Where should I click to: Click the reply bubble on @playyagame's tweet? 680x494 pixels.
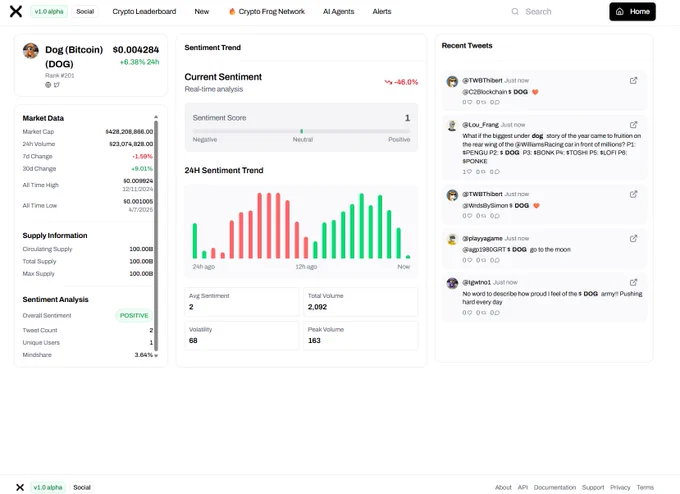(497, 260)
